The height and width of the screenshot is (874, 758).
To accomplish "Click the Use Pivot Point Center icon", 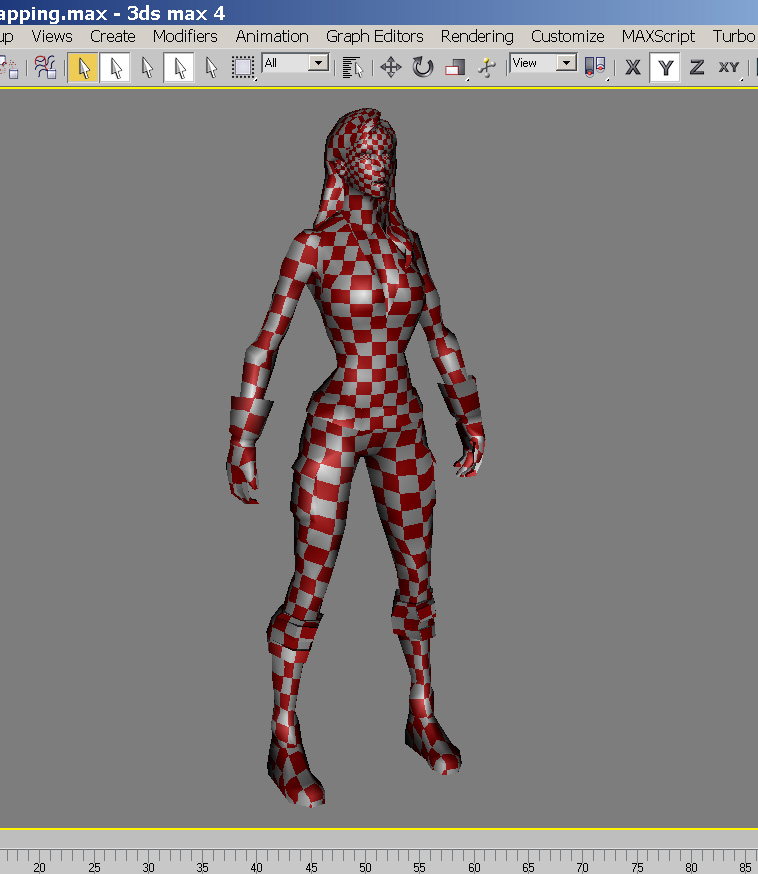I will tap(595, 68).
